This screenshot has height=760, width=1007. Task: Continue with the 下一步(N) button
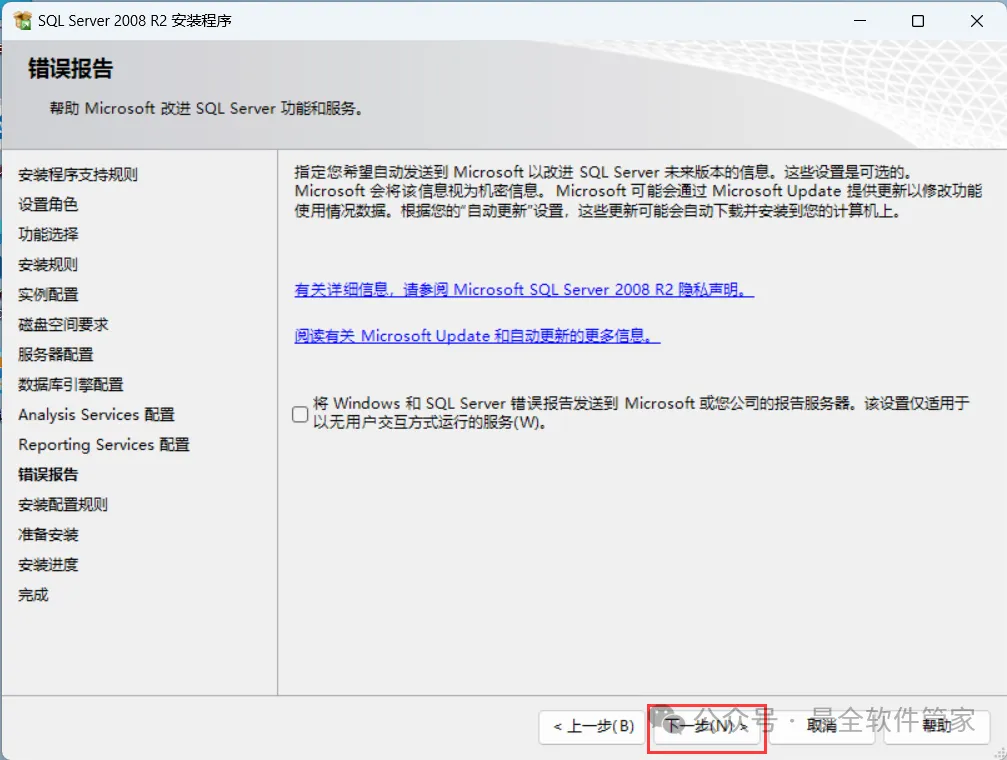(706, 727)
